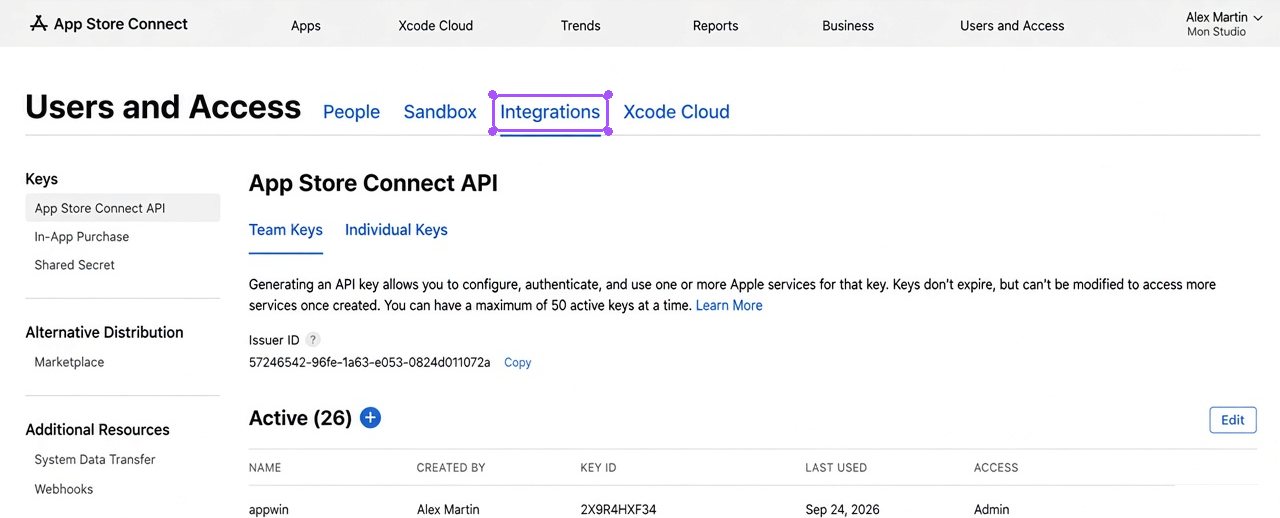Click the NAME column header
The width and height of the screenshot is (1280, 518).
click(265, 468)
